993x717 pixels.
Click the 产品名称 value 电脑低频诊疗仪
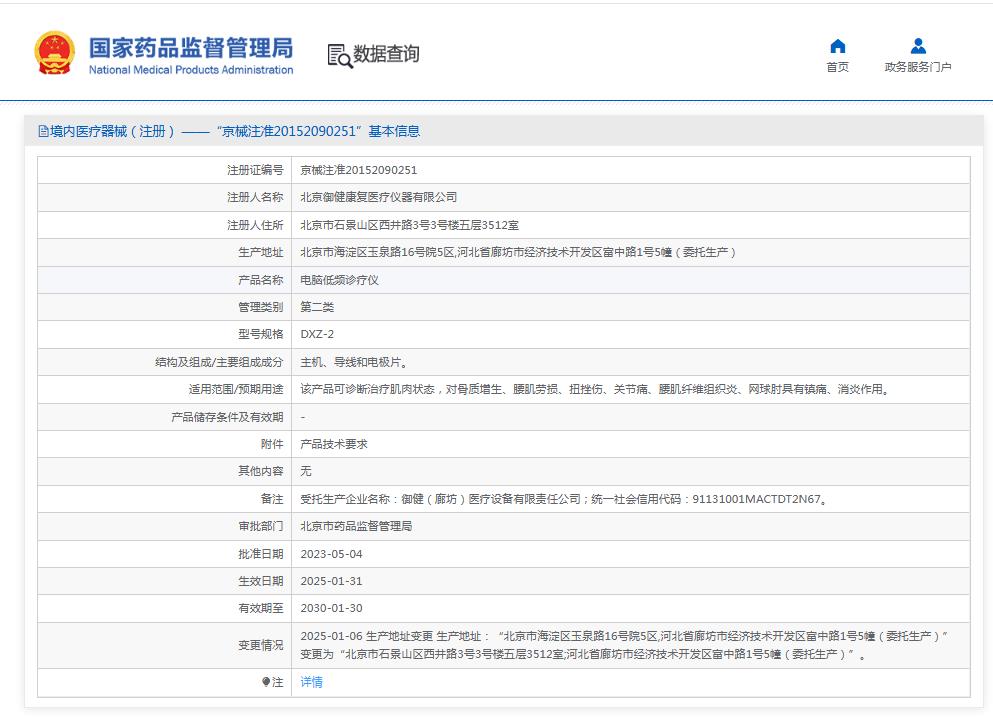(x=340, y=280)
